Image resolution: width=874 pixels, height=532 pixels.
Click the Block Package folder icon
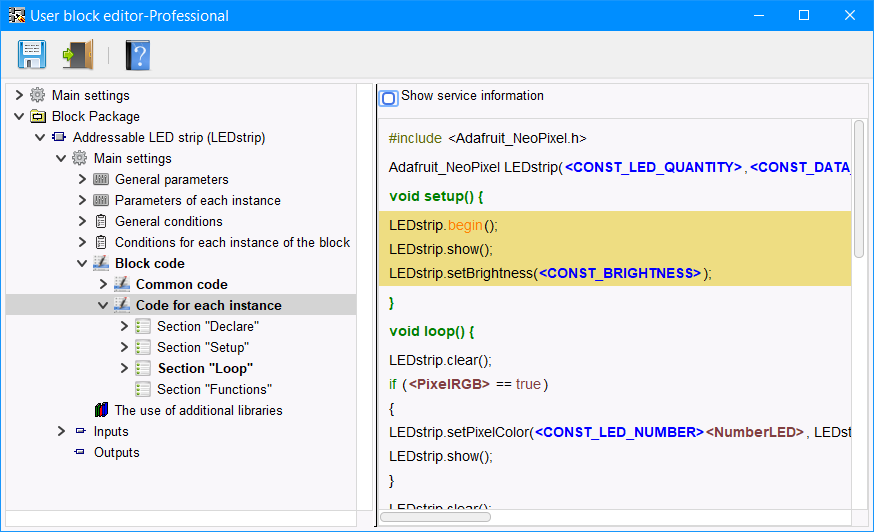click(x=38, y=117)
